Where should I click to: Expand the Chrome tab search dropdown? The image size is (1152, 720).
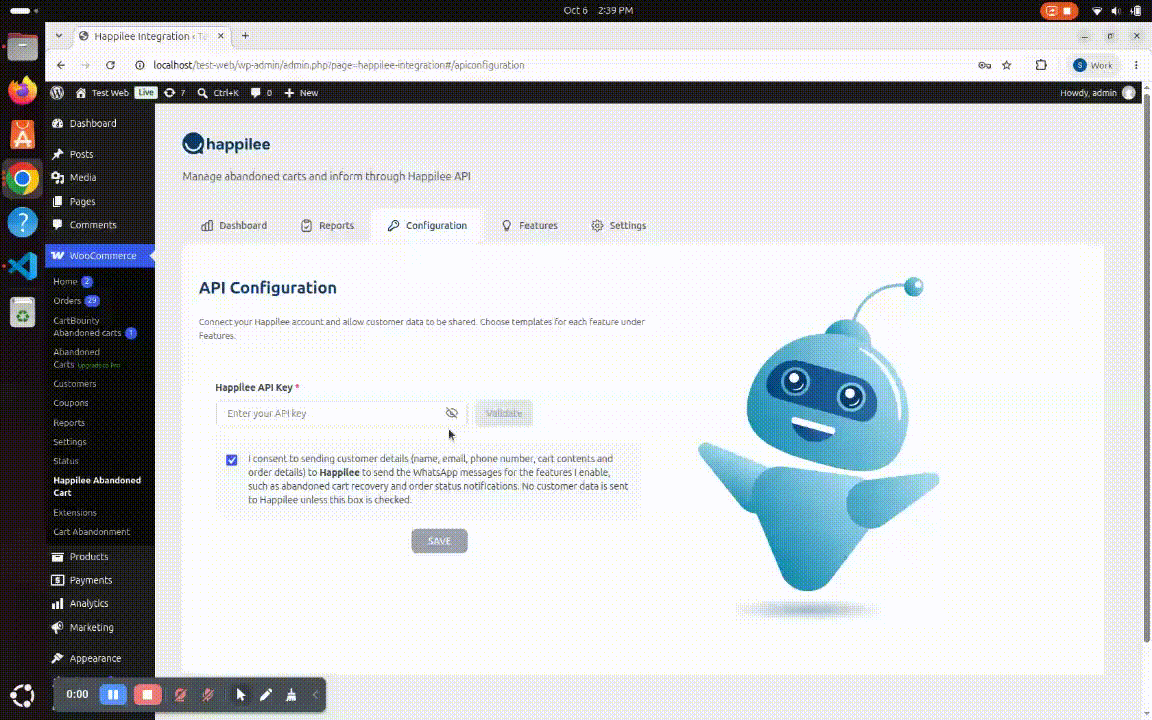point(59,36)
